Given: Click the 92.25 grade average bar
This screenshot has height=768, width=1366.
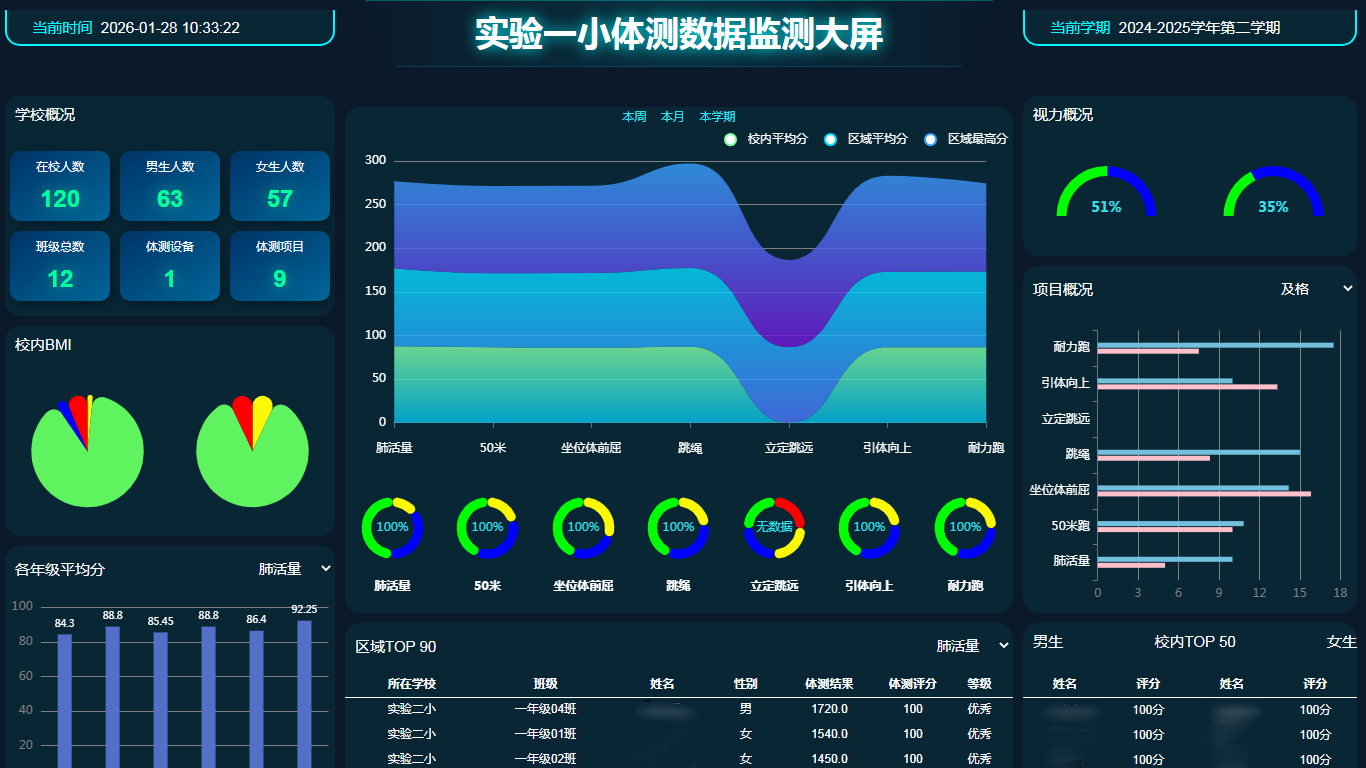Looking at the screenshot, I should (x=304, y=693).
